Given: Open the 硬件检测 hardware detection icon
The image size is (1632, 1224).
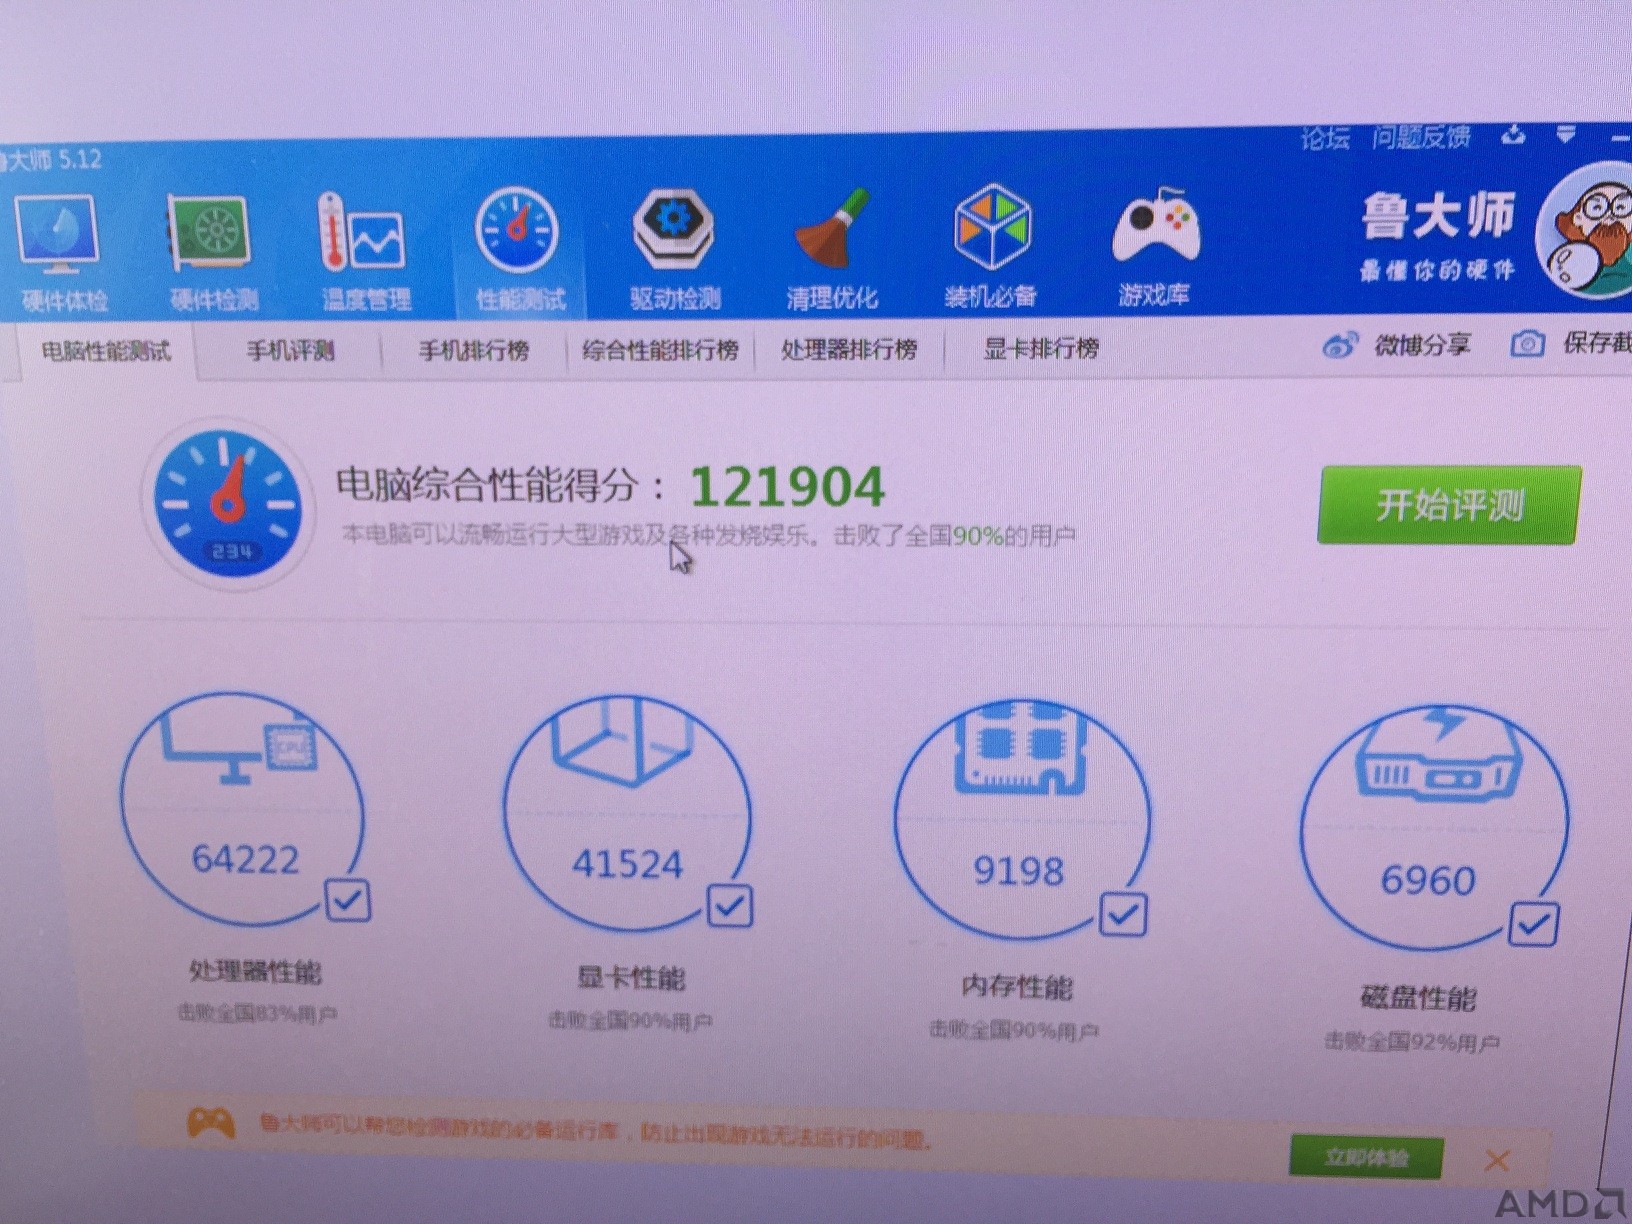Looking at the screenshot, I should click(208, 234).
